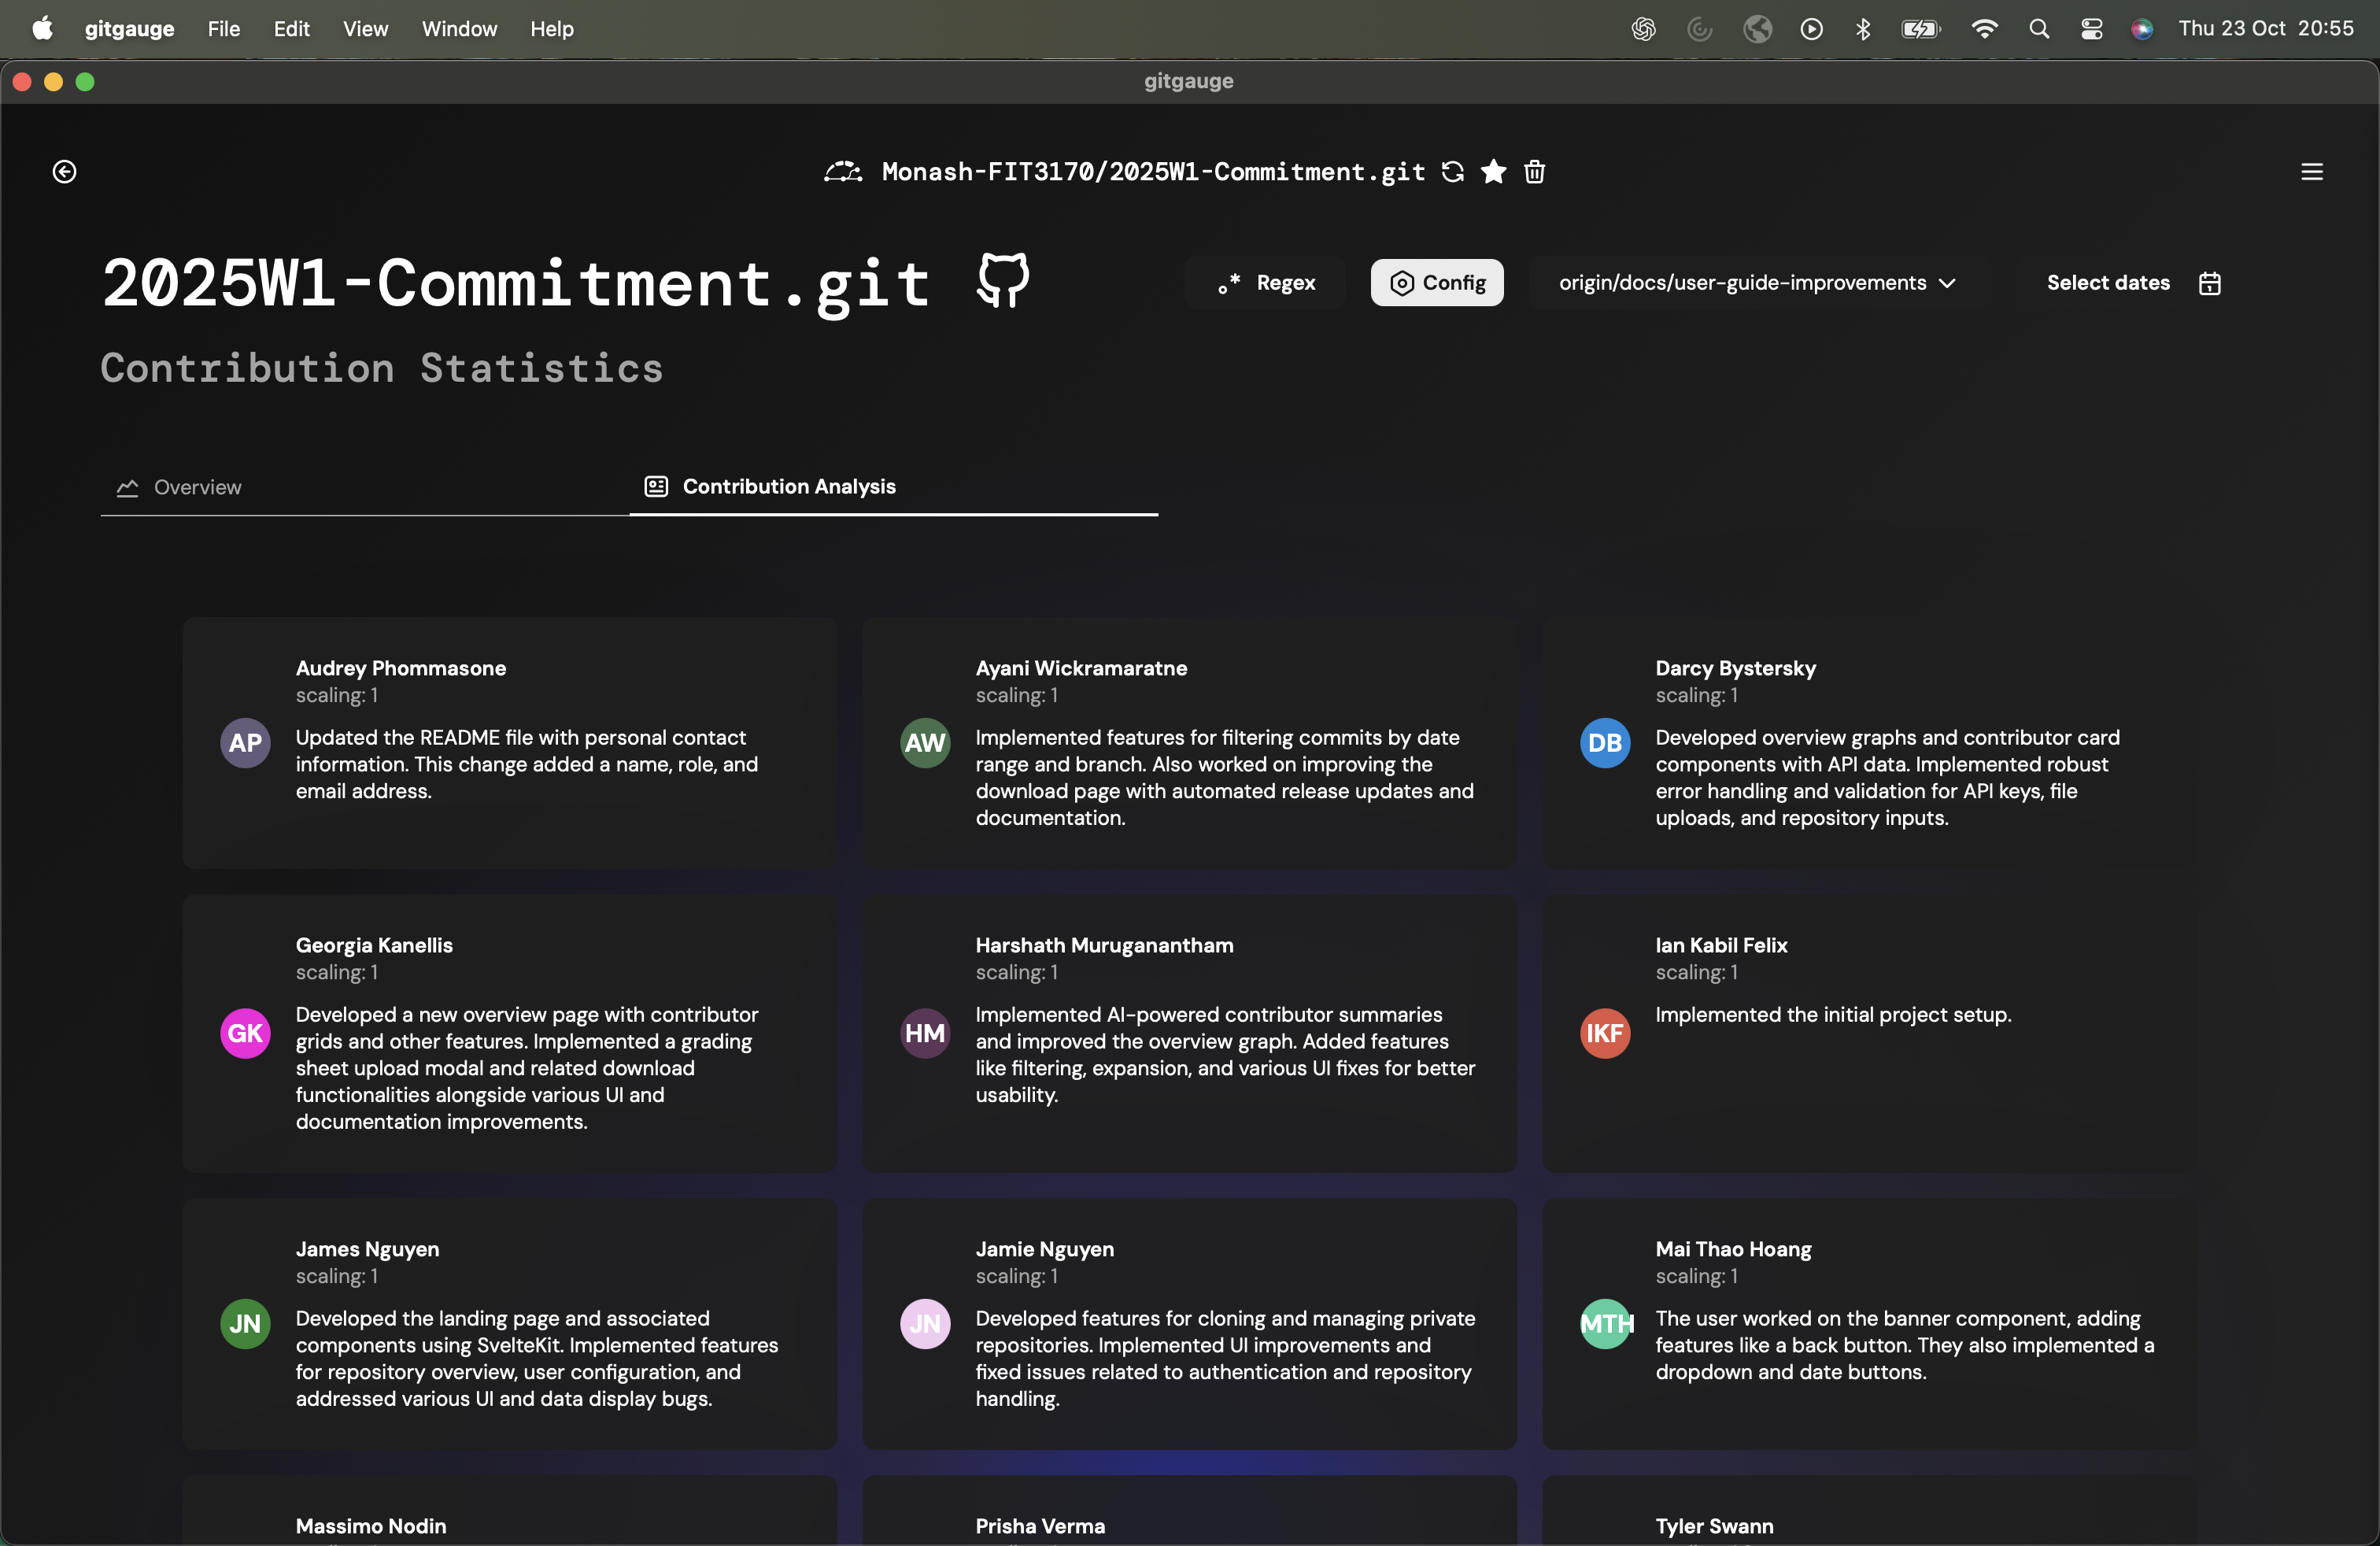
Task: Select the Harshath Muruganantham name
Action: click(1104, 945)
